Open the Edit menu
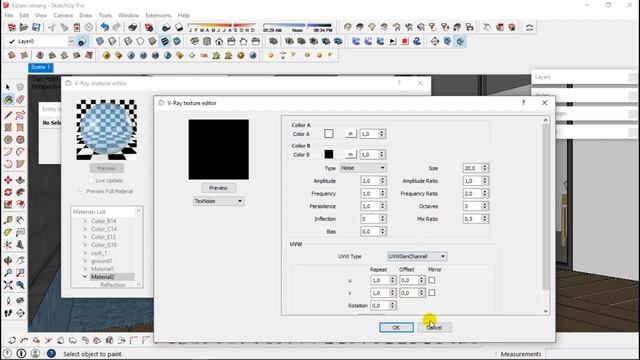Image resolution: width=640 pixels, height=360 pixels. point(24,15)
